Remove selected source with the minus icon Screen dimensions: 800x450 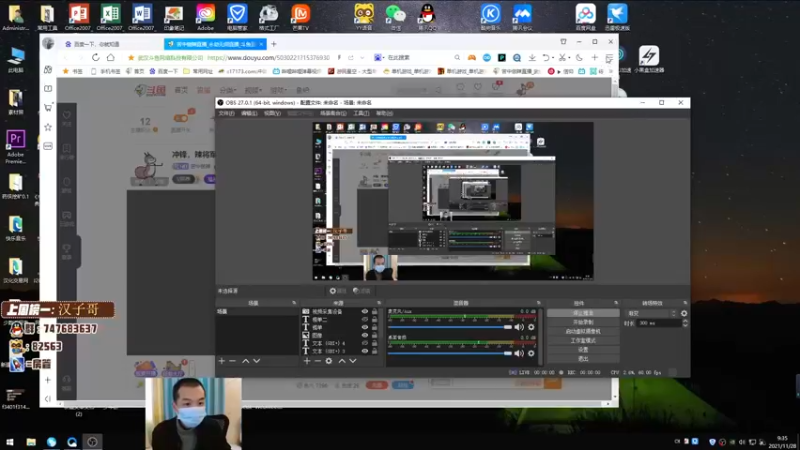pyautogui.click(x=317, y=361)
